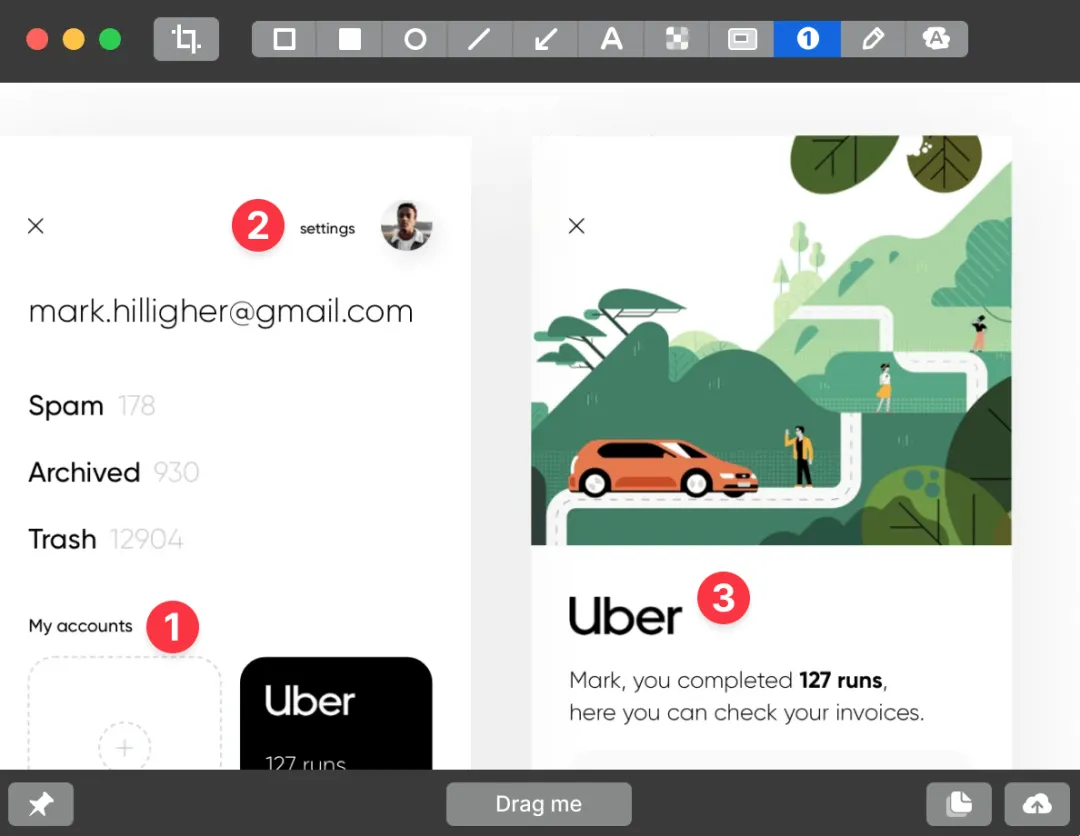The width and height of the screenshot is (1080, 836).
Task: Select the text recognition tool
Action: [937, 39]
